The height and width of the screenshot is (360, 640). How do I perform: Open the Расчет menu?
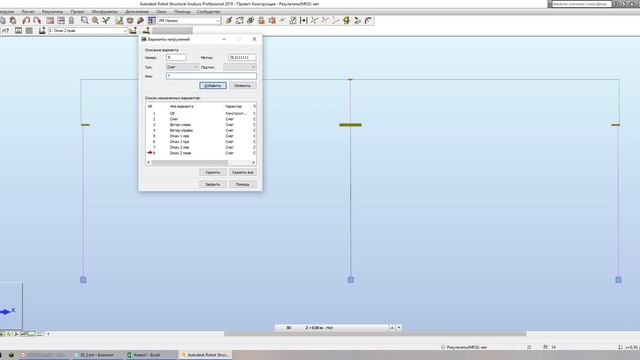tap(28, 12)
